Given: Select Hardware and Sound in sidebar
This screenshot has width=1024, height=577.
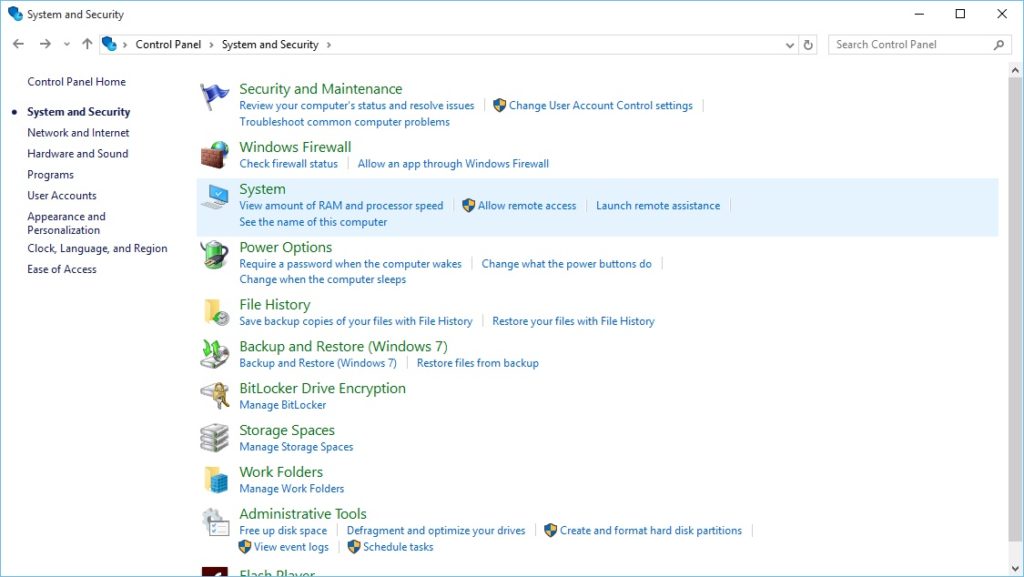Looking at the screenshot, I should [78, 154].
